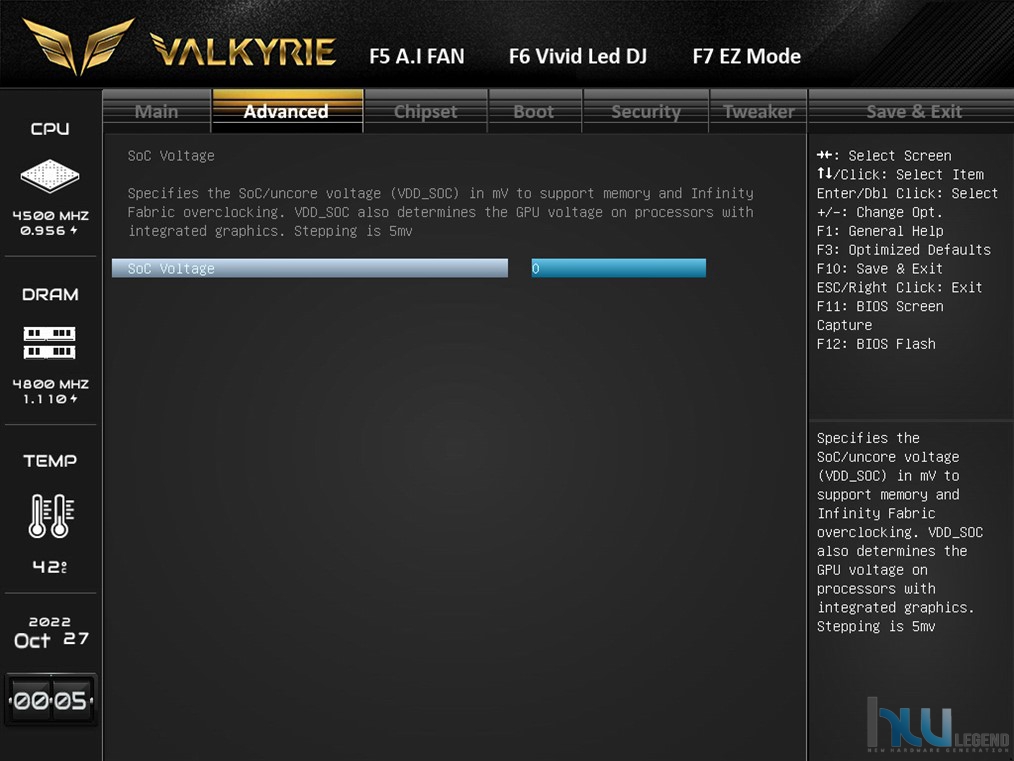The image size is (1014, 761).
Task: Click the 'F1: General Help' help line
Action: click(879, 231)
